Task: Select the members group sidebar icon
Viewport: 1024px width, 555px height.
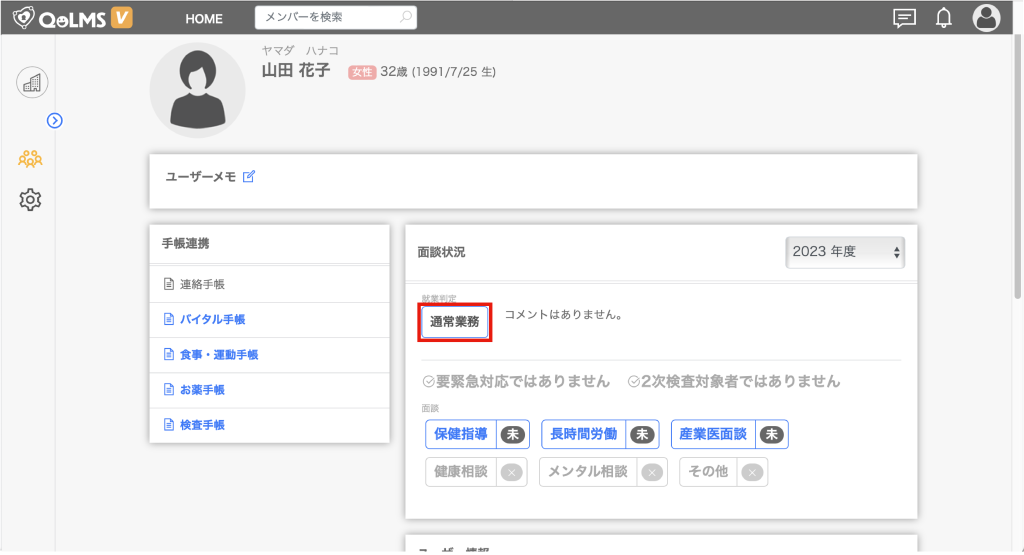Action: coord(31,158)
